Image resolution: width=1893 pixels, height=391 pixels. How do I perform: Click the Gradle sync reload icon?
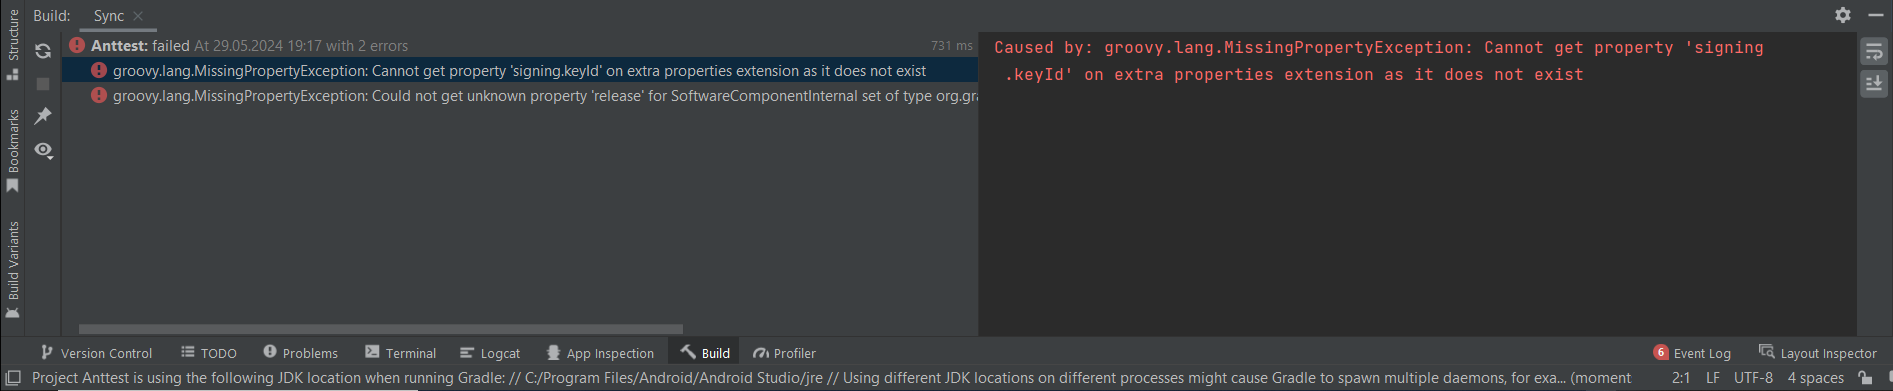coord(43,51)
